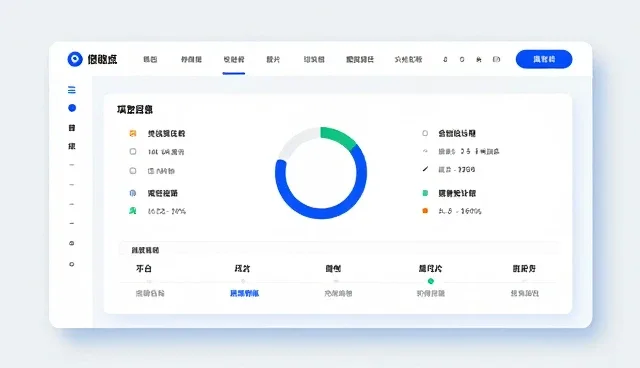Screen dimensions: 640x368
Task: Select the middle step label on the timeline
Action: pyautogui.click(x=333, y=268)
